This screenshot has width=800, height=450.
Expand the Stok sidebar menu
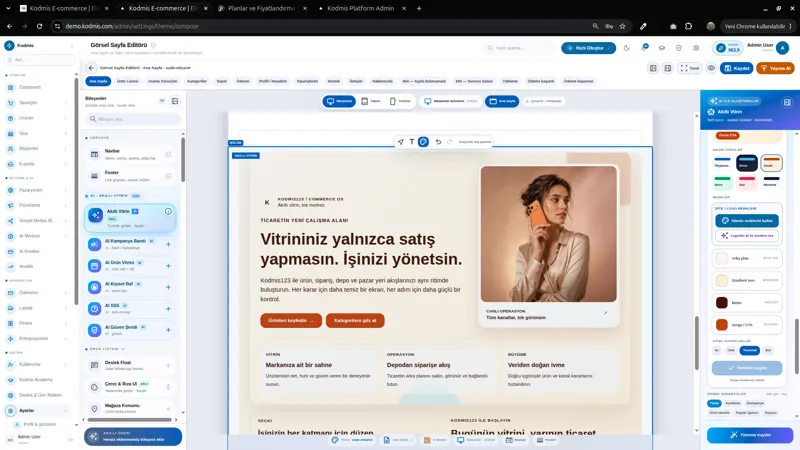pyautogui.click(x=38, y=133)
